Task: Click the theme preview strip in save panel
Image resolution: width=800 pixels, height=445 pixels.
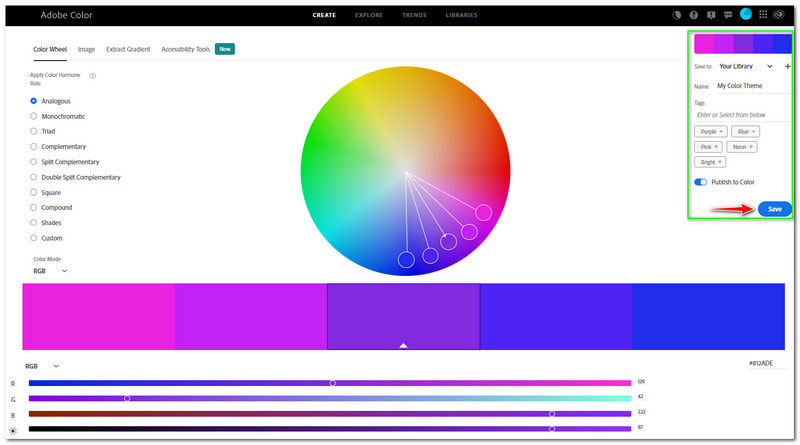Action: tap(743, 44)
